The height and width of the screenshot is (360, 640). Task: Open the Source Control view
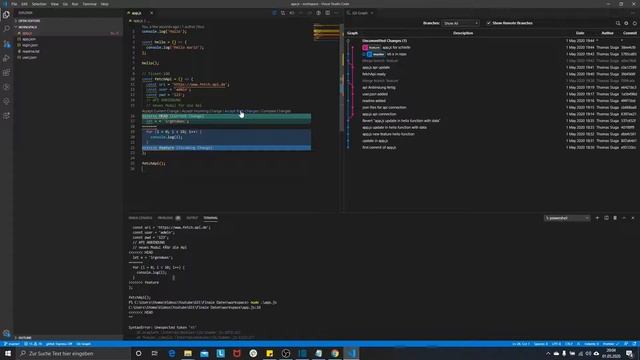click(7, 44)
